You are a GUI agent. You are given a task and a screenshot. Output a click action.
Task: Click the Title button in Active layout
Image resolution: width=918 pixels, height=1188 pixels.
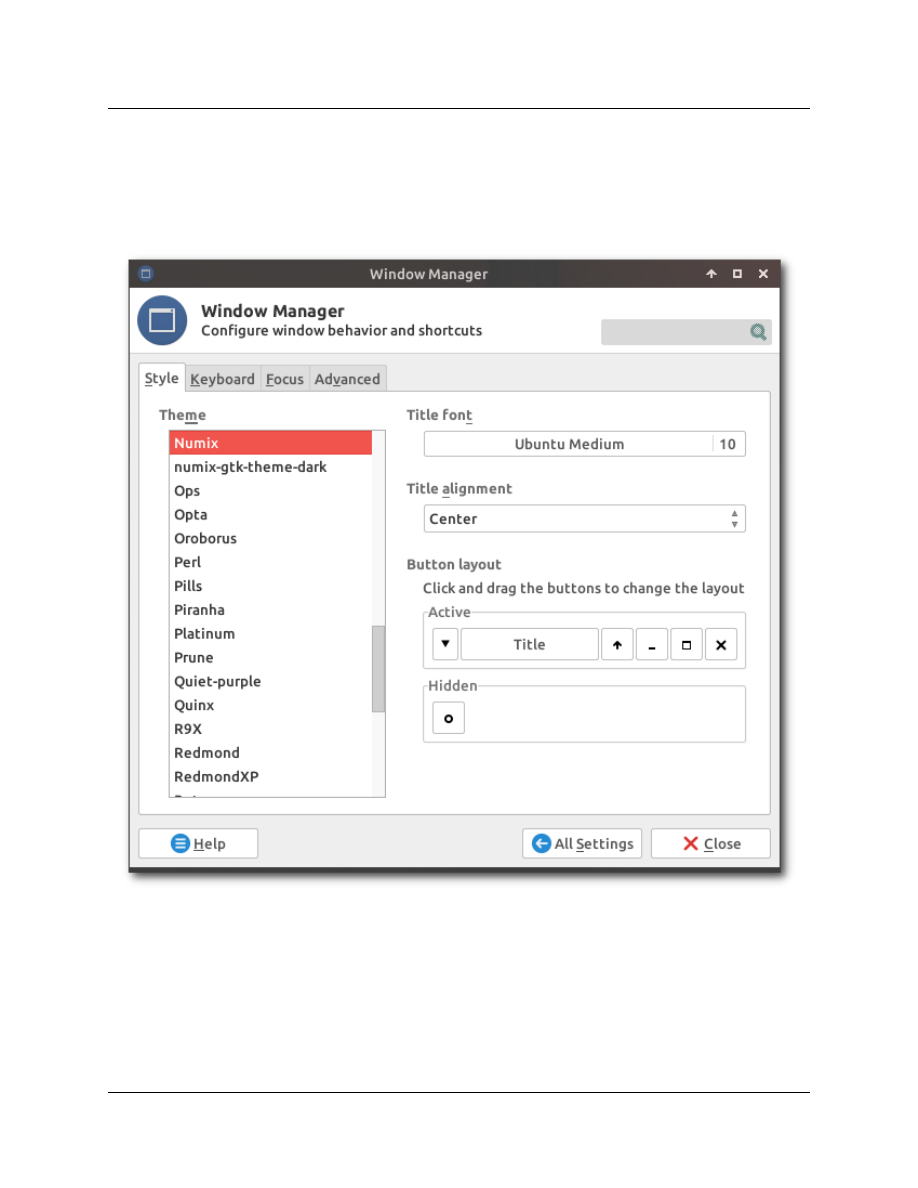pyautogui.click(x=529, y=644)
